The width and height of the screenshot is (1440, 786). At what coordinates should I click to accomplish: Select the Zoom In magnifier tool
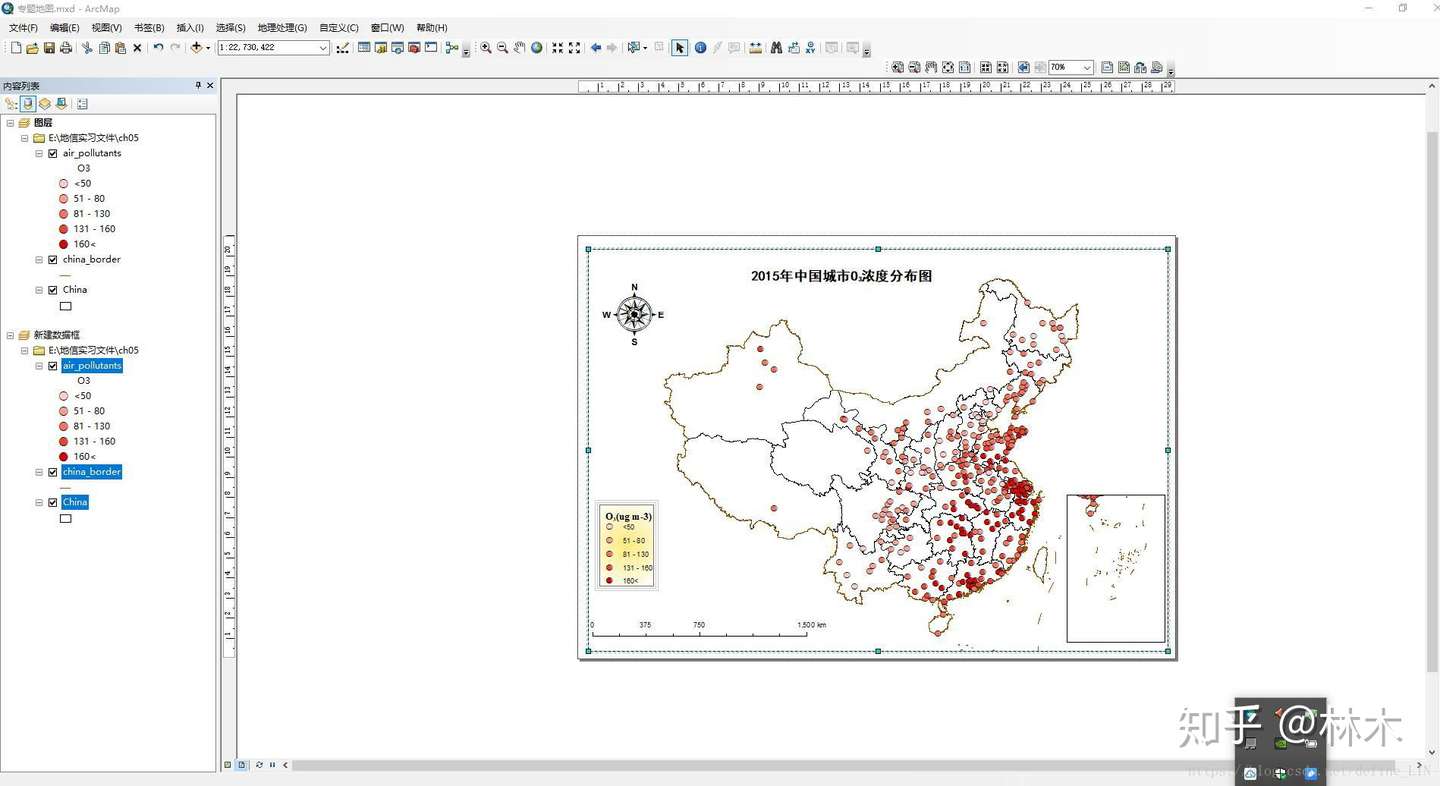click(x=486, y=48)
